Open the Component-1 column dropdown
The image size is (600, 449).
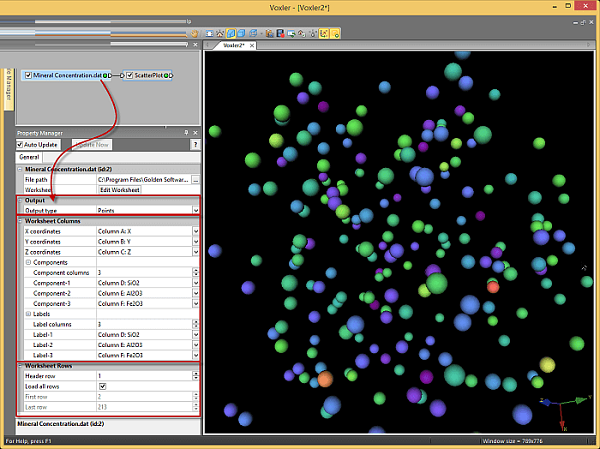click(x=196, y=283)
